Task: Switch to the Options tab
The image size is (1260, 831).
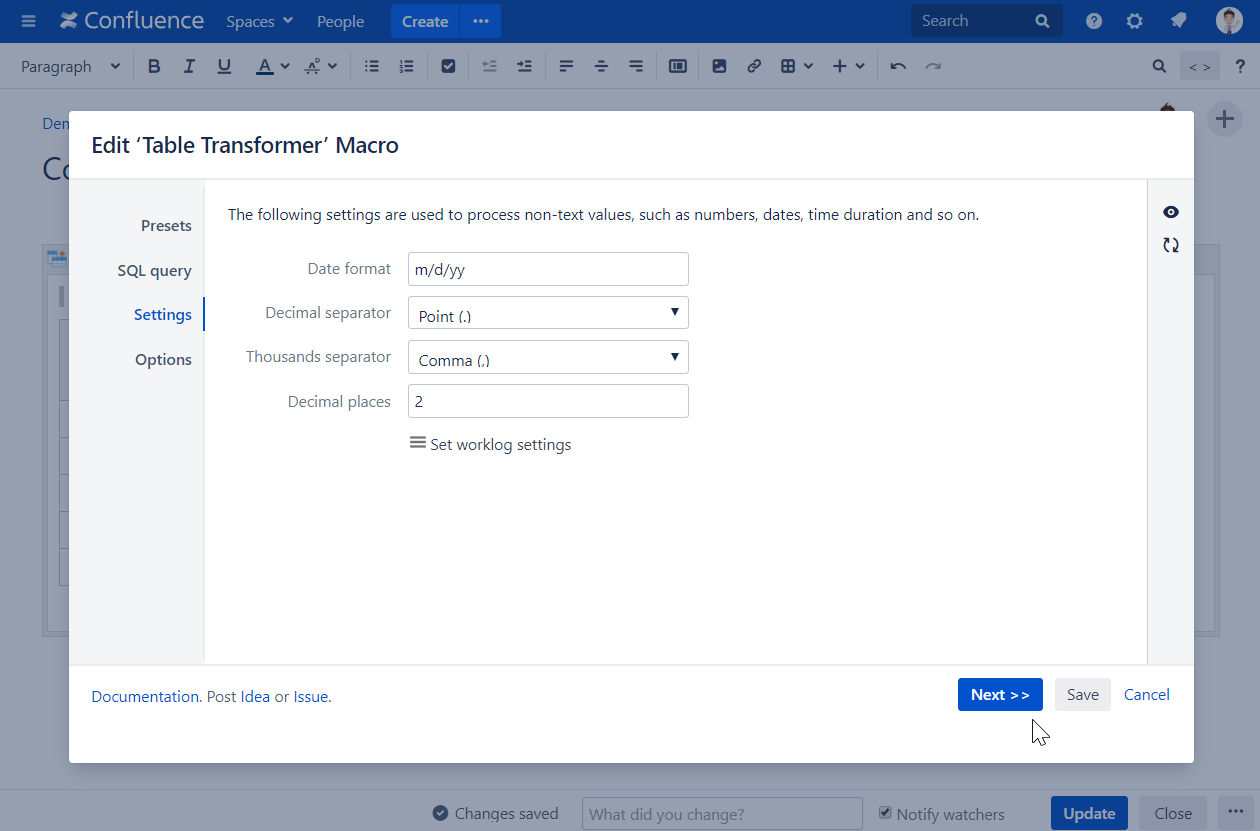Action: pyautogui.click(x=163, y=360)
